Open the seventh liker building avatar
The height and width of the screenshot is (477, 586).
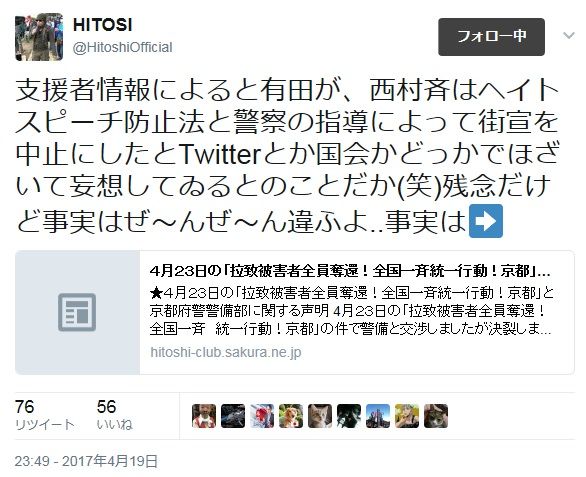pyautogui.click(x=378, y=416)
